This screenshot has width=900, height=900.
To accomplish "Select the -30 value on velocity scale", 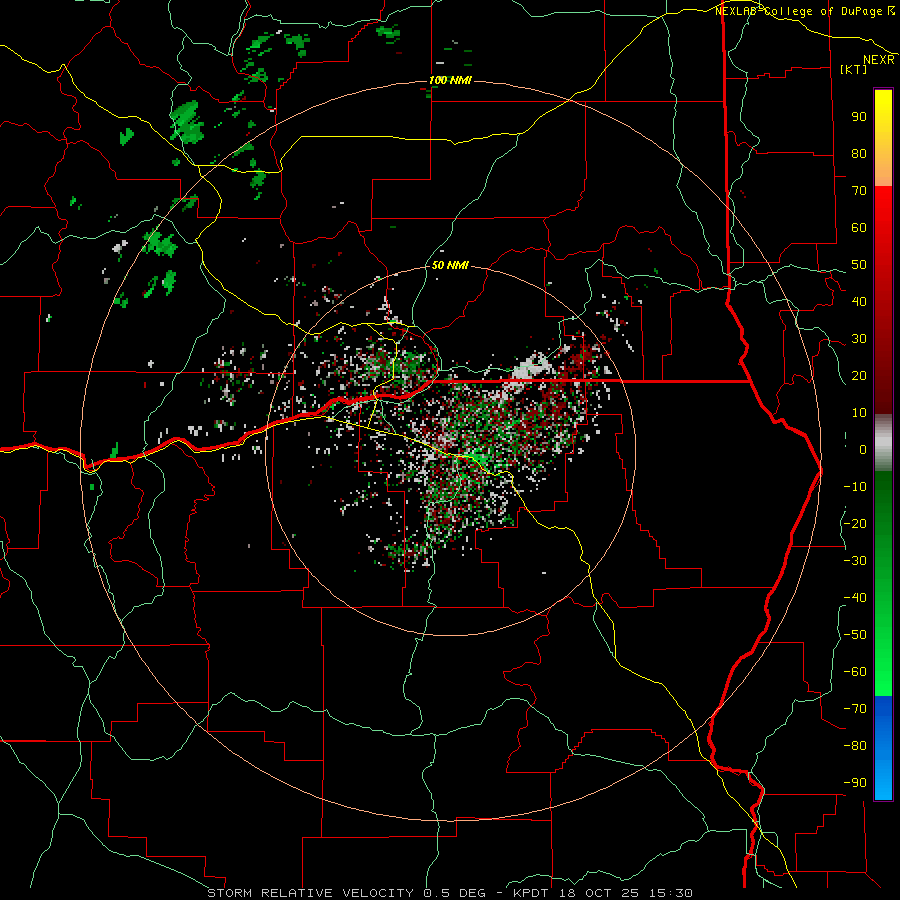I will point(855,561).
